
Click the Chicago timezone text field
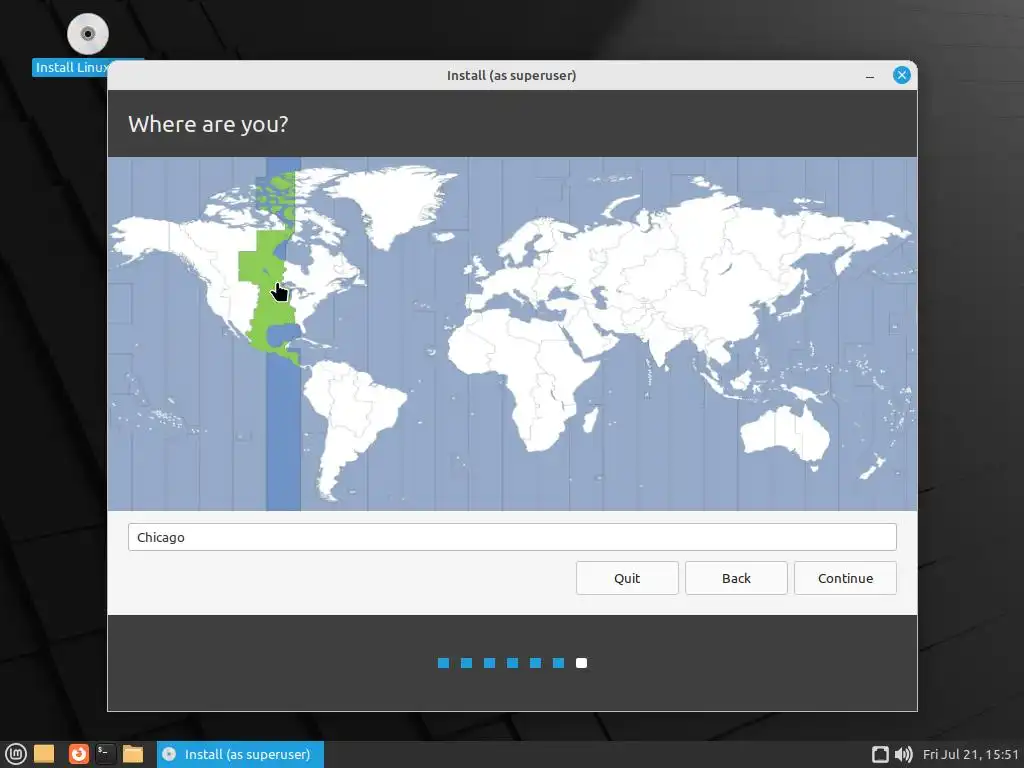512,537
